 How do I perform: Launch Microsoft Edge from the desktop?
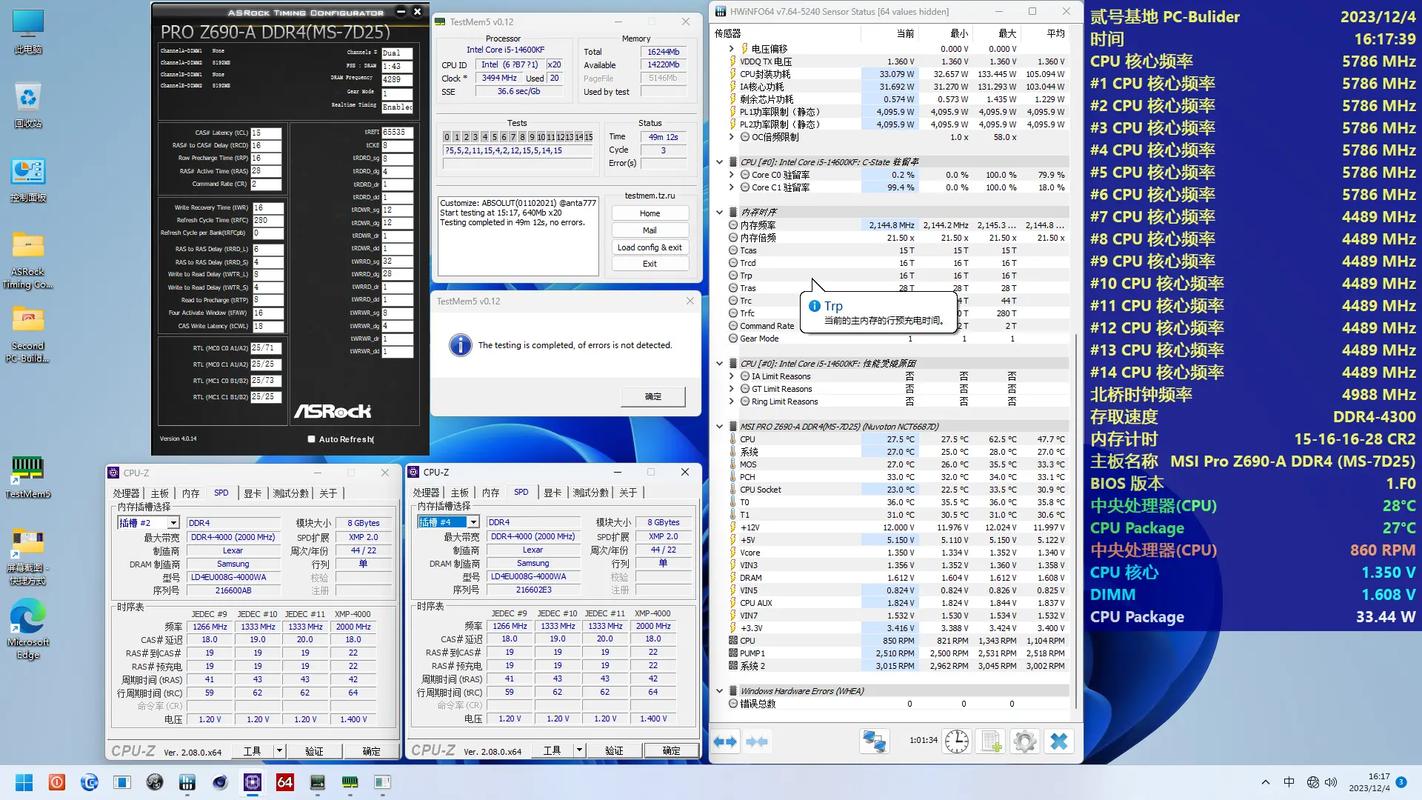pos(28,630)
